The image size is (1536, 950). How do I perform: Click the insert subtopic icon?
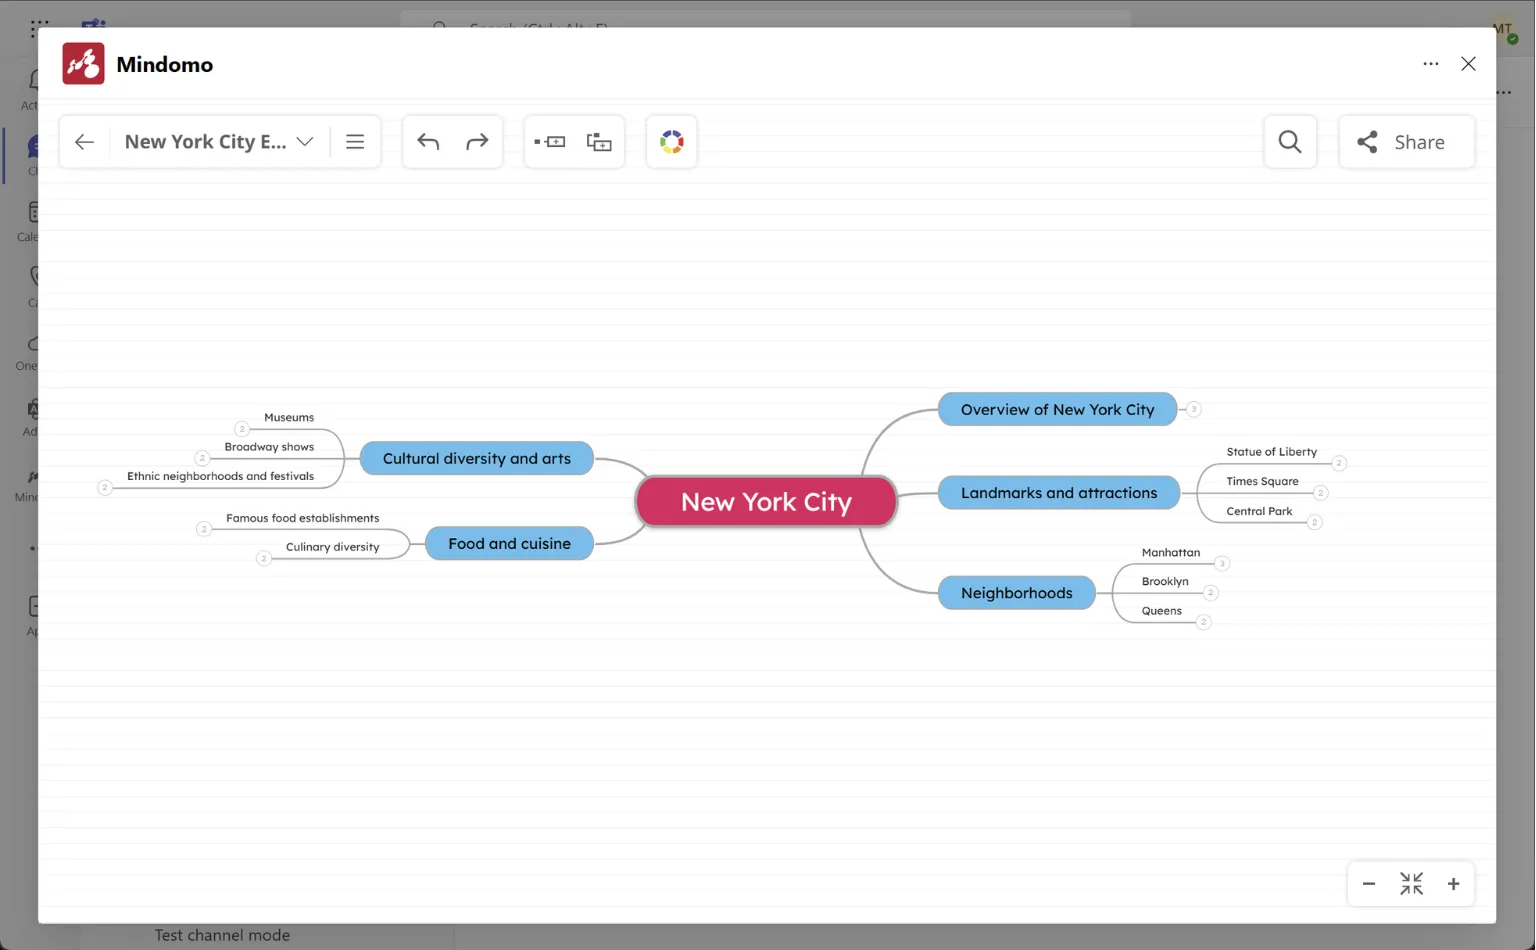[x=599, y=142]
